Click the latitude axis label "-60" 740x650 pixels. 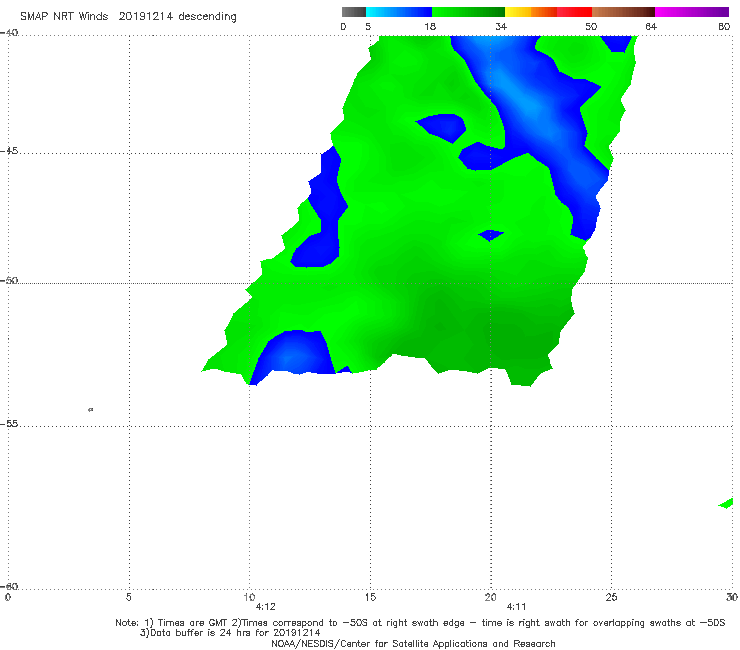click(9, 586)
